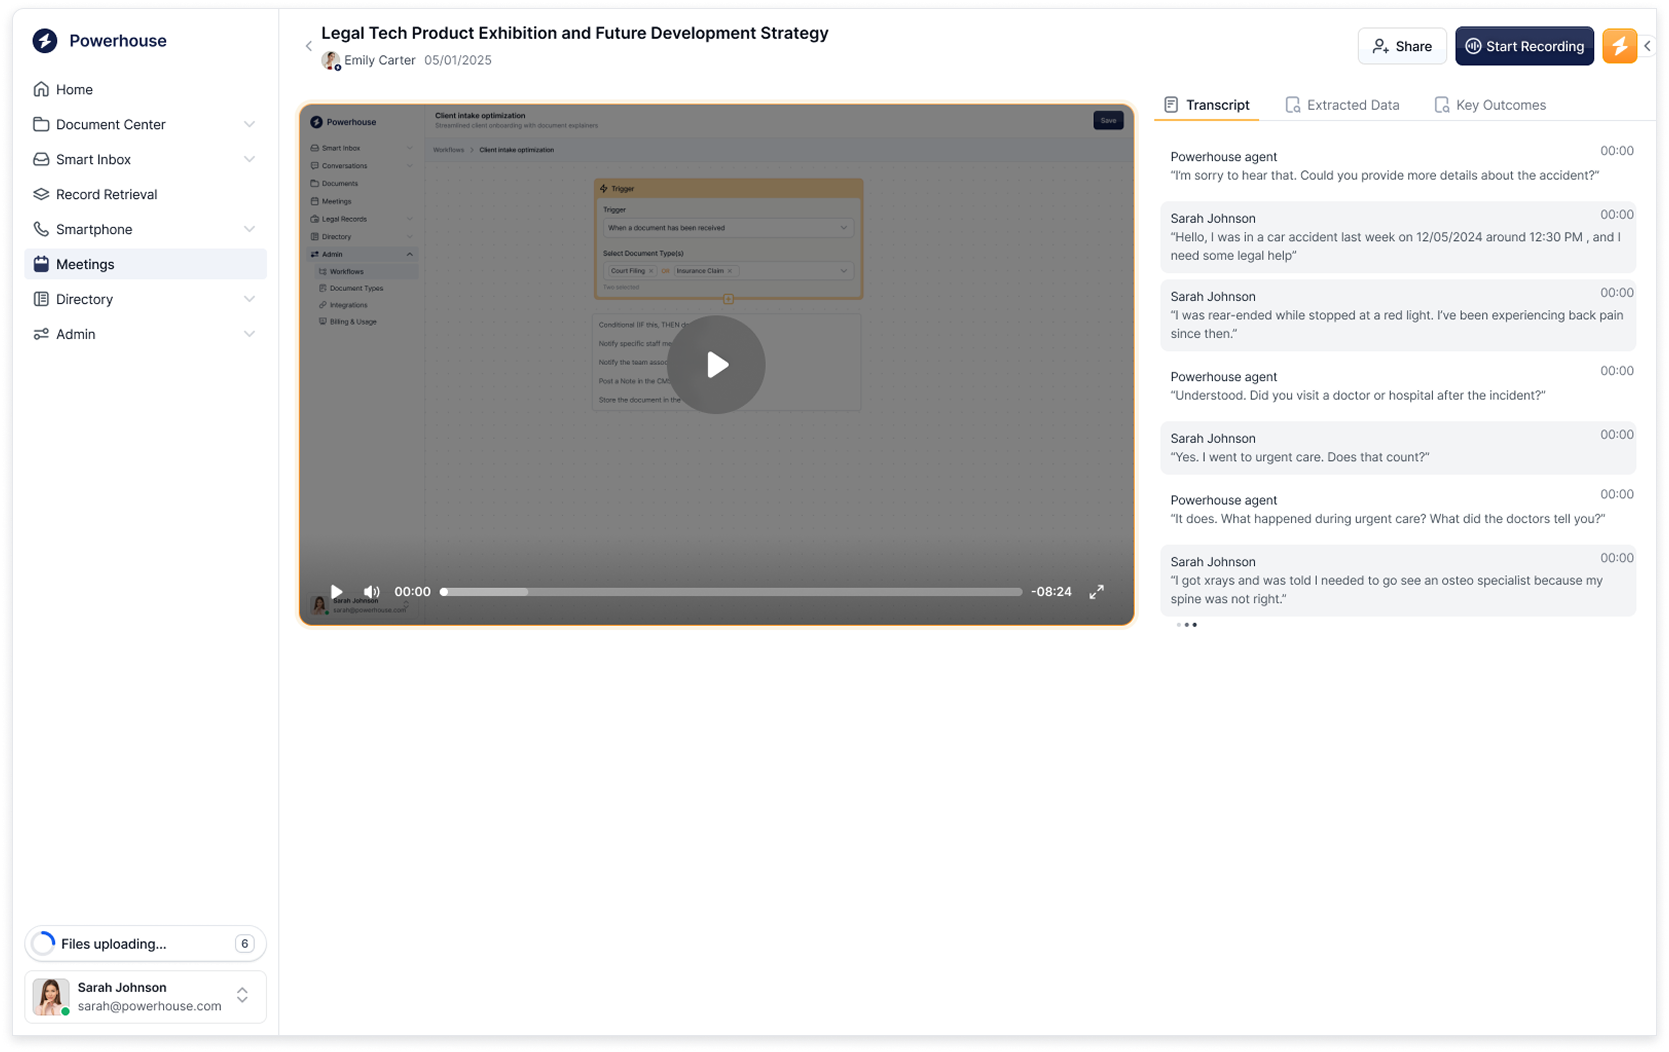
Task: Click the elapsed time 00:00 in the video
Action: [x=412, y=592]
